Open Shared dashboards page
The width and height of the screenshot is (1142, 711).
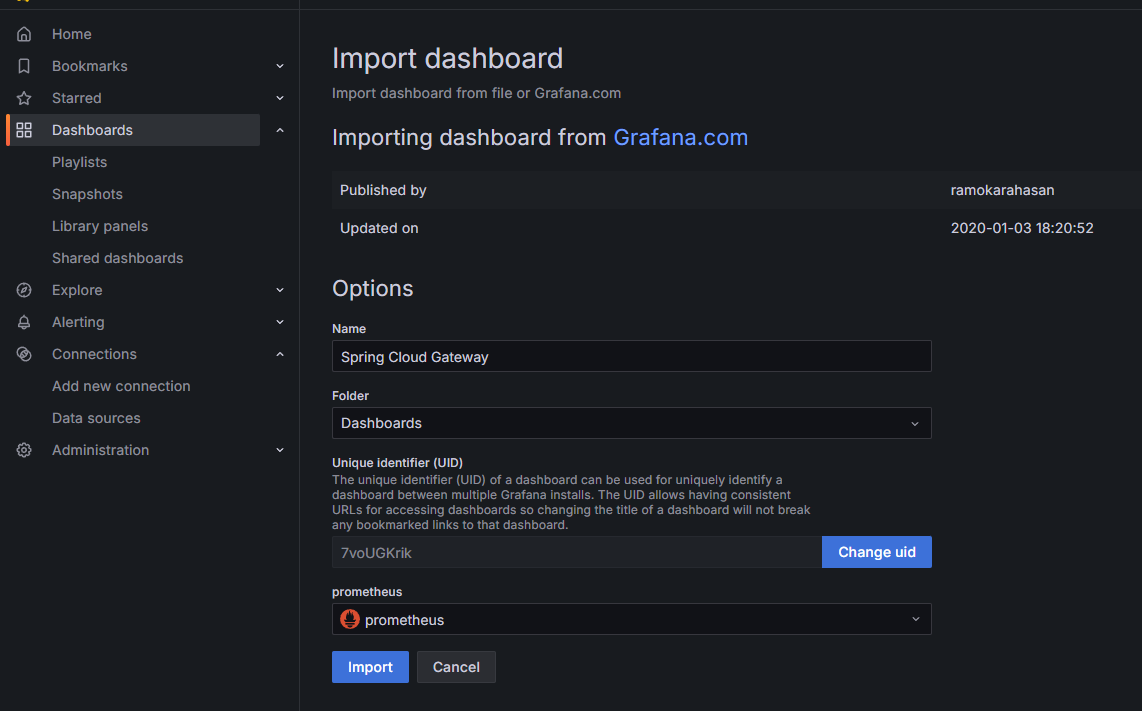117,259
